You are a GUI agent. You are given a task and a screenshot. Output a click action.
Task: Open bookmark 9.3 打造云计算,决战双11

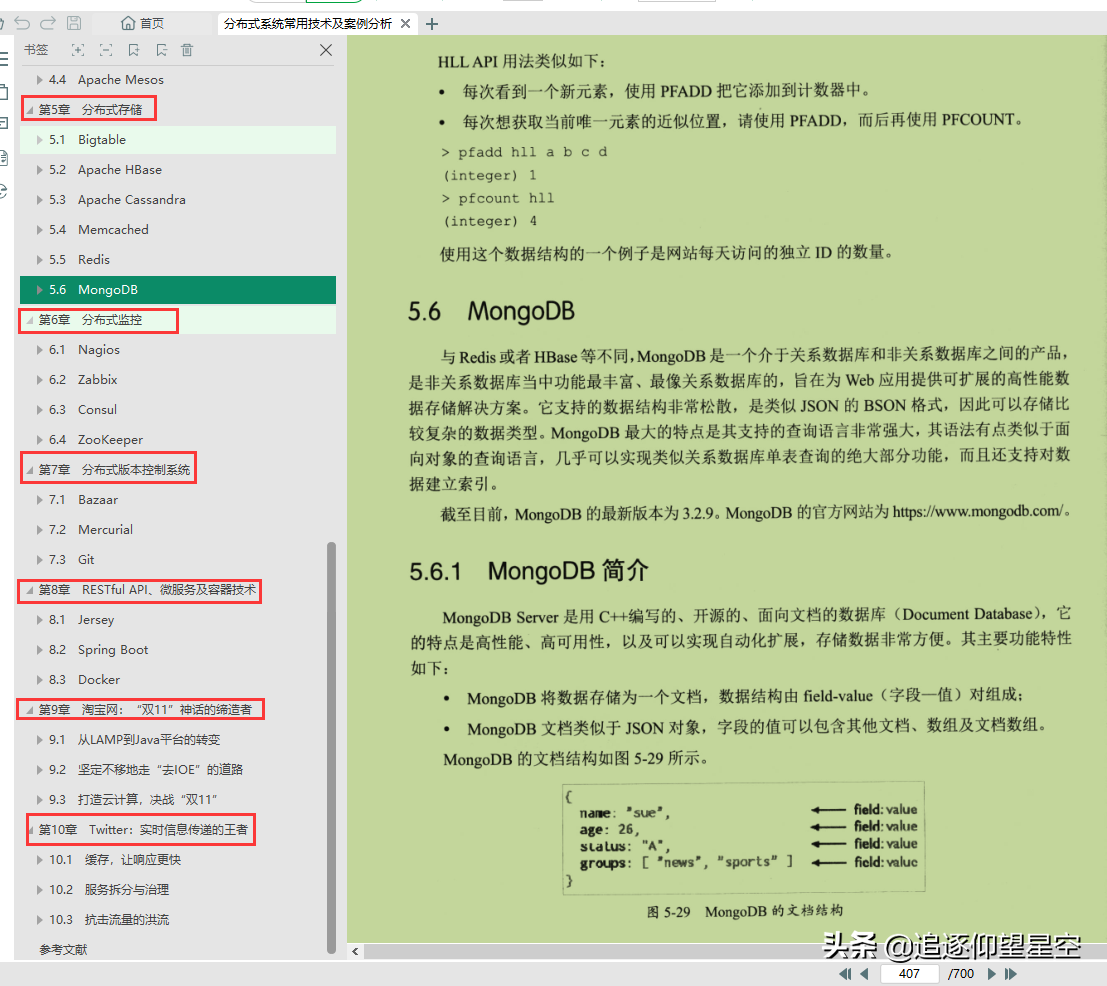pos(133,800)
